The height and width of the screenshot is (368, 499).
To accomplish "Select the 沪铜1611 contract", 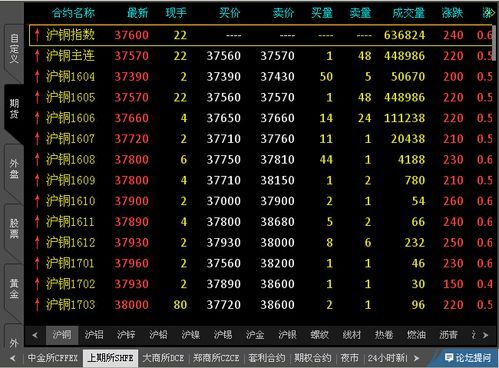I will [x=261, y=222].
